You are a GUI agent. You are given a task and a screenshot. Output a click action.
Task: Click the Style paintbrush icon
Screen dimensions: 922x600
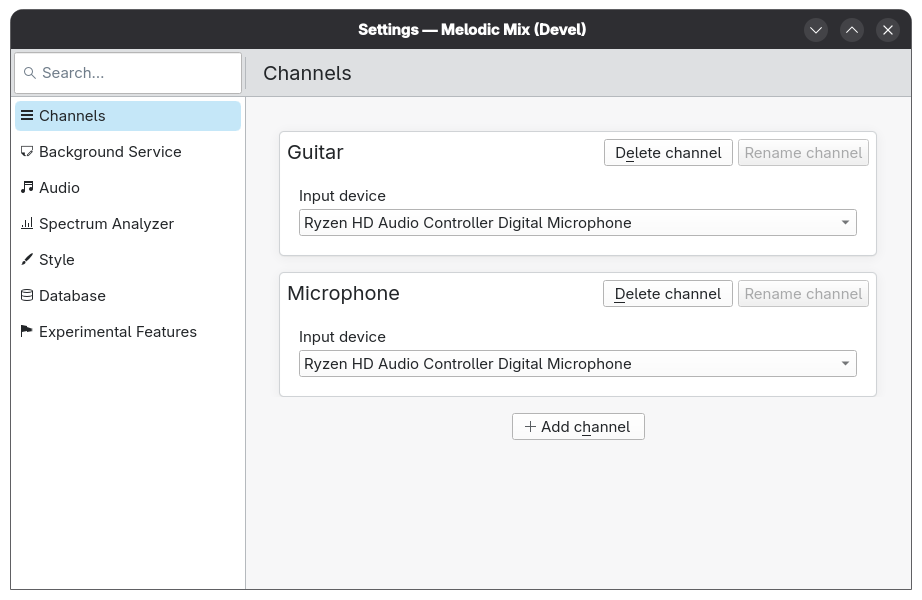27,260
